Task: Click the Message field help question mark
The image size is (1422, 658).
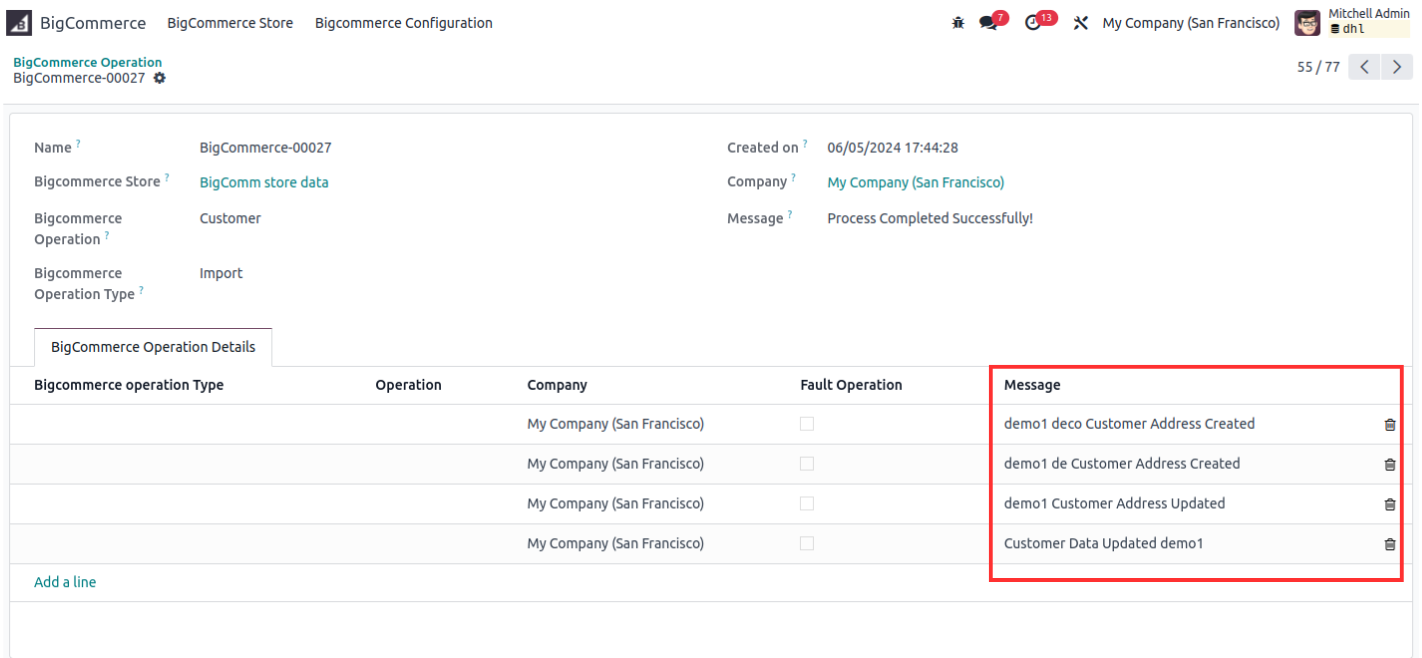Action: pos(790,214)
